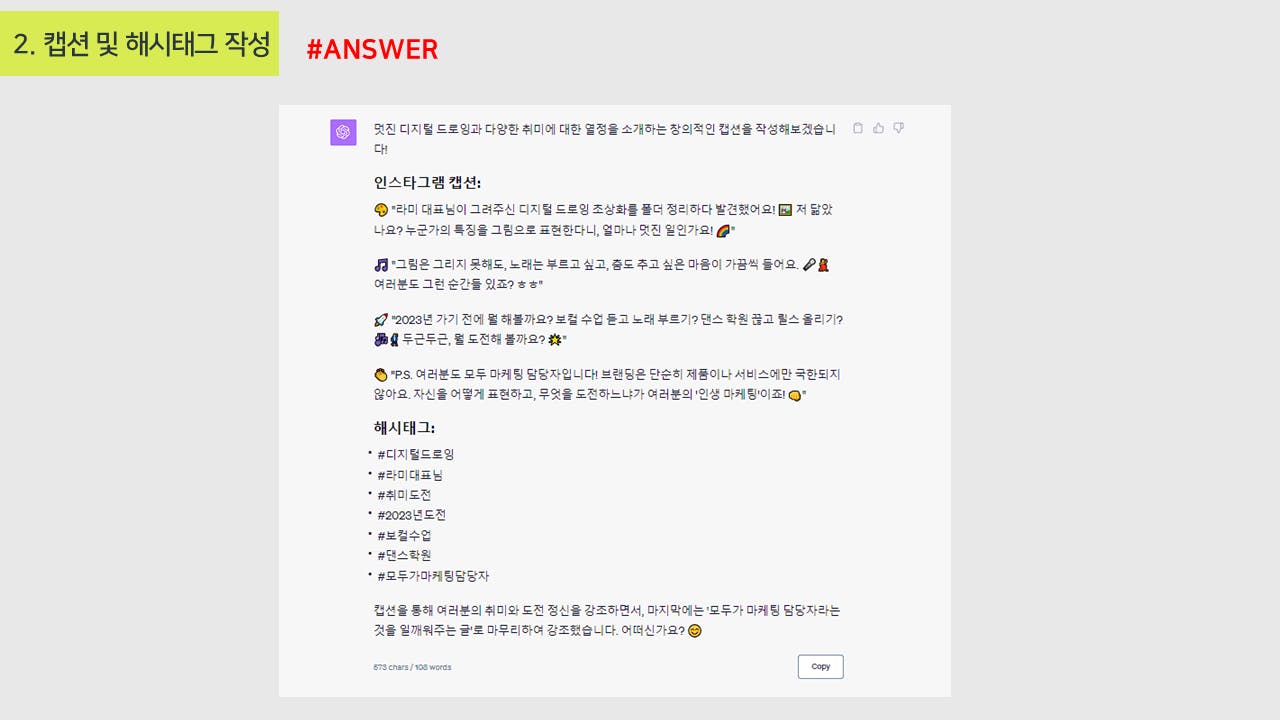Select the #취미도전 hashtag
The image size is (1280, 720).
tap(404, 494)
